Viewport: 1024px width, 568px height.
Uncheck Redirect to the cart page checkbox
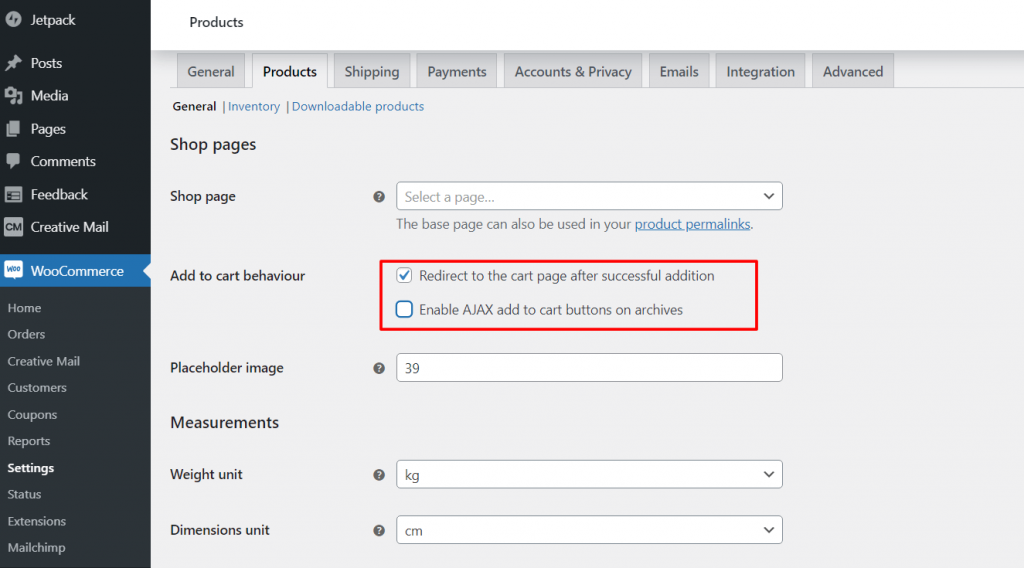404,275
